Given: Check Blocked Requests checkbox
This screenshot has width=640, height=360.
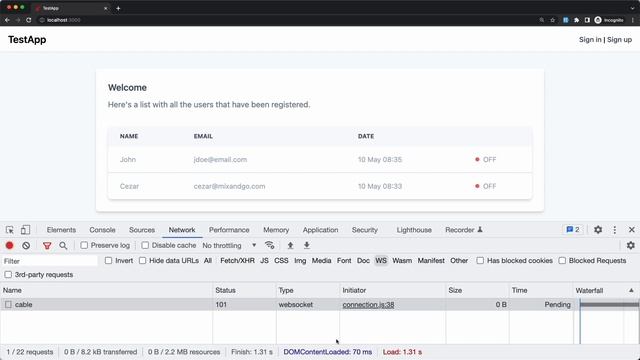Looking at the screenshot, I should [562, 260].
